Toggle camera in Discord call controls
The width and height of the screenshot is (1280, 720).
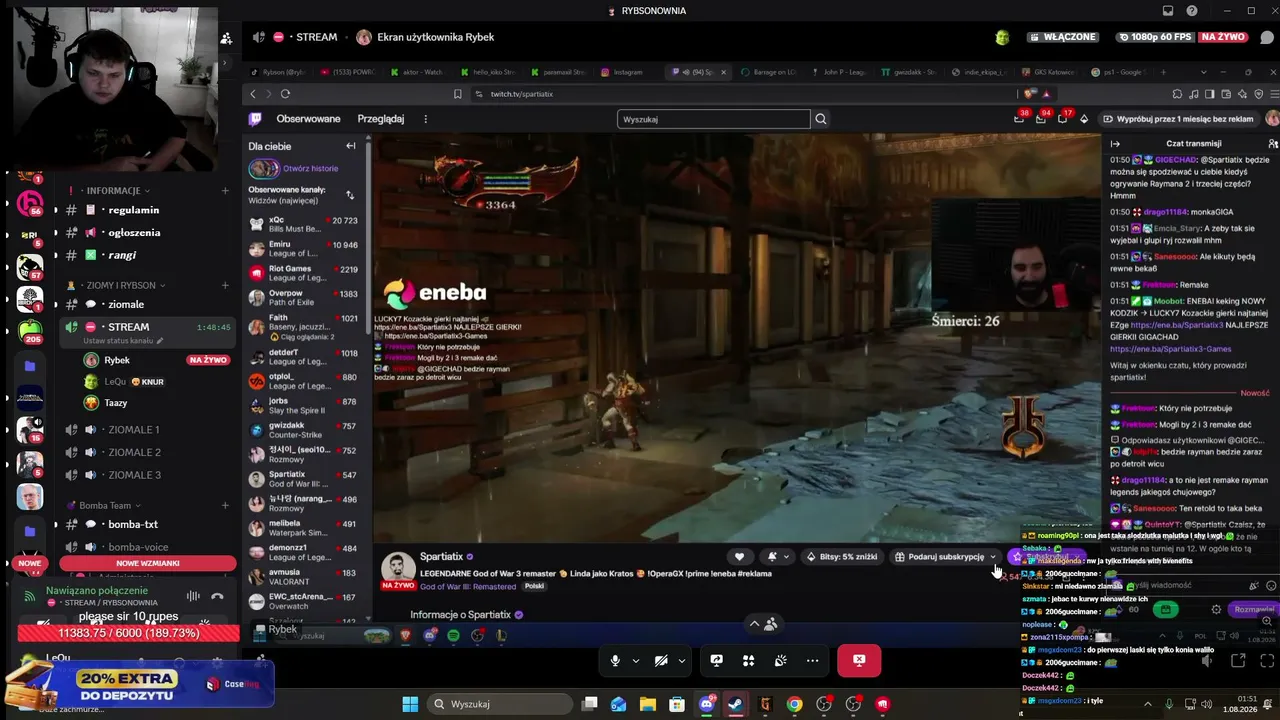[x=661, y=660]
